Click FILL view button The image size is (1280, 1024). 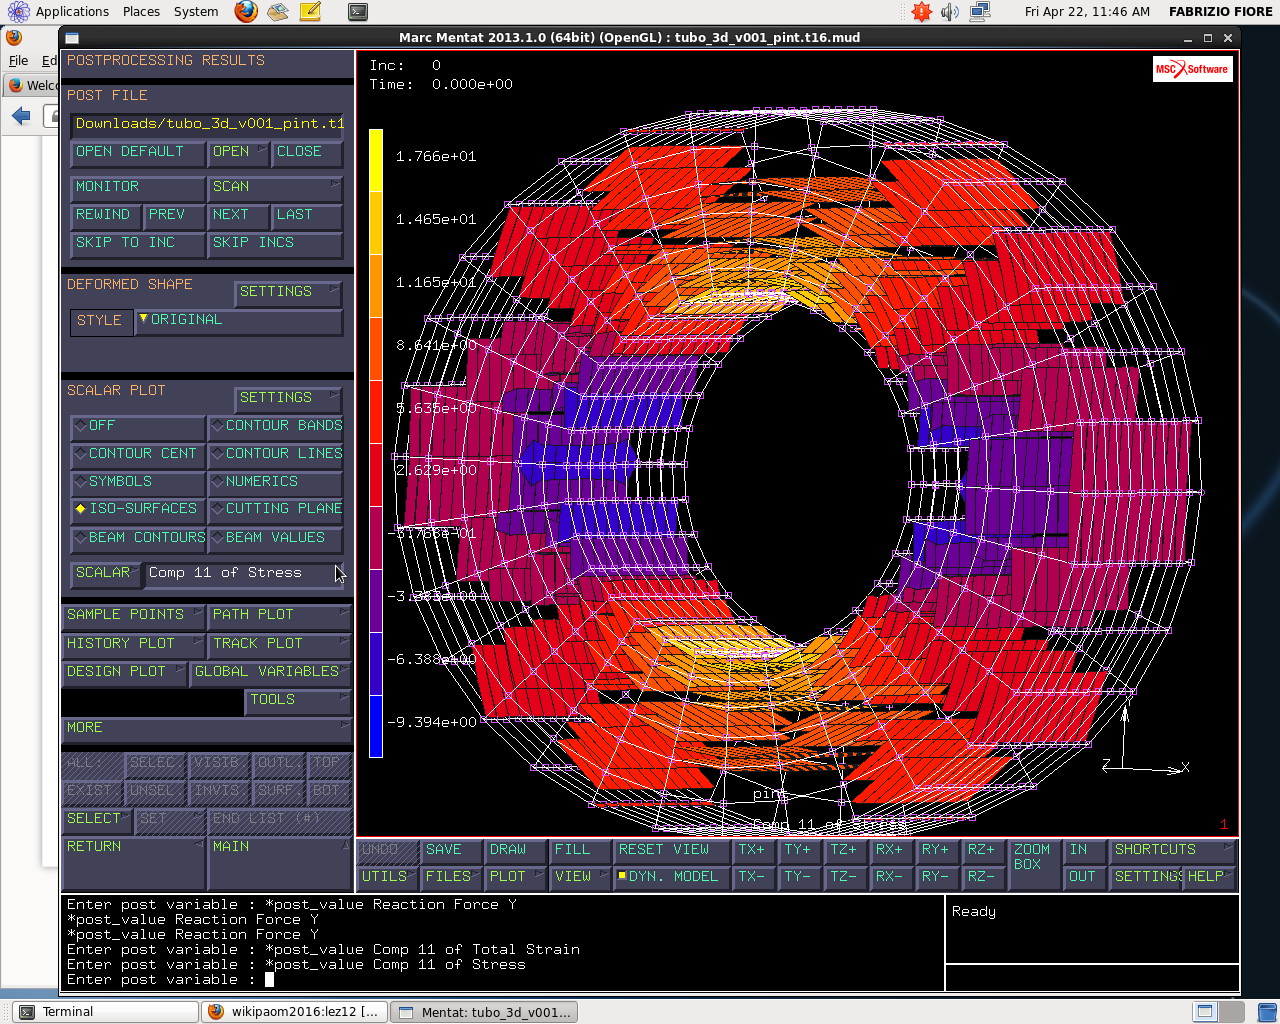pos(579,850)
